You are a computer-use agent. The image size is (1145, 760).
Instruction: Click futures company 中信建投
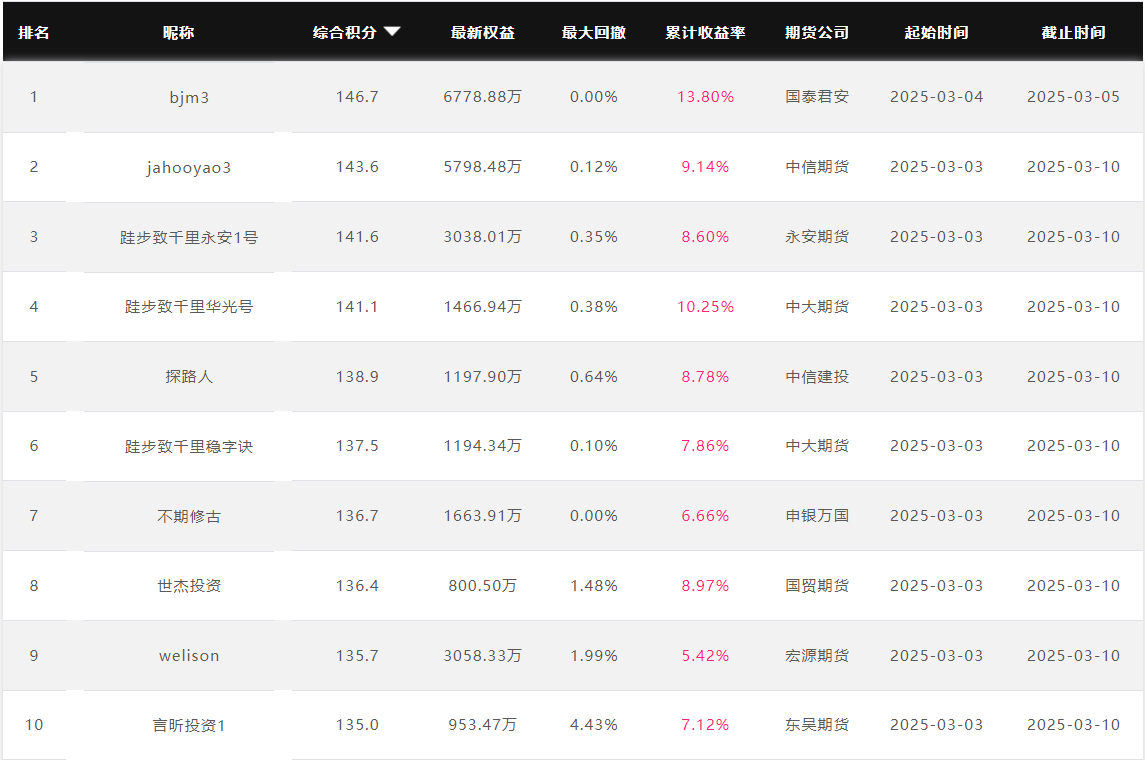[x=817, y=377]
